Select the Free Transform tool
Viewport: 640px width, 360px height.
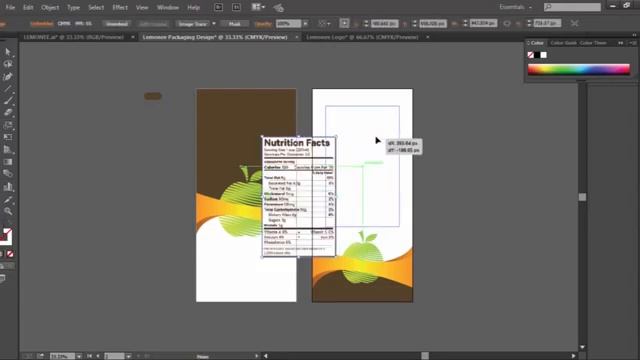point(8,137)
